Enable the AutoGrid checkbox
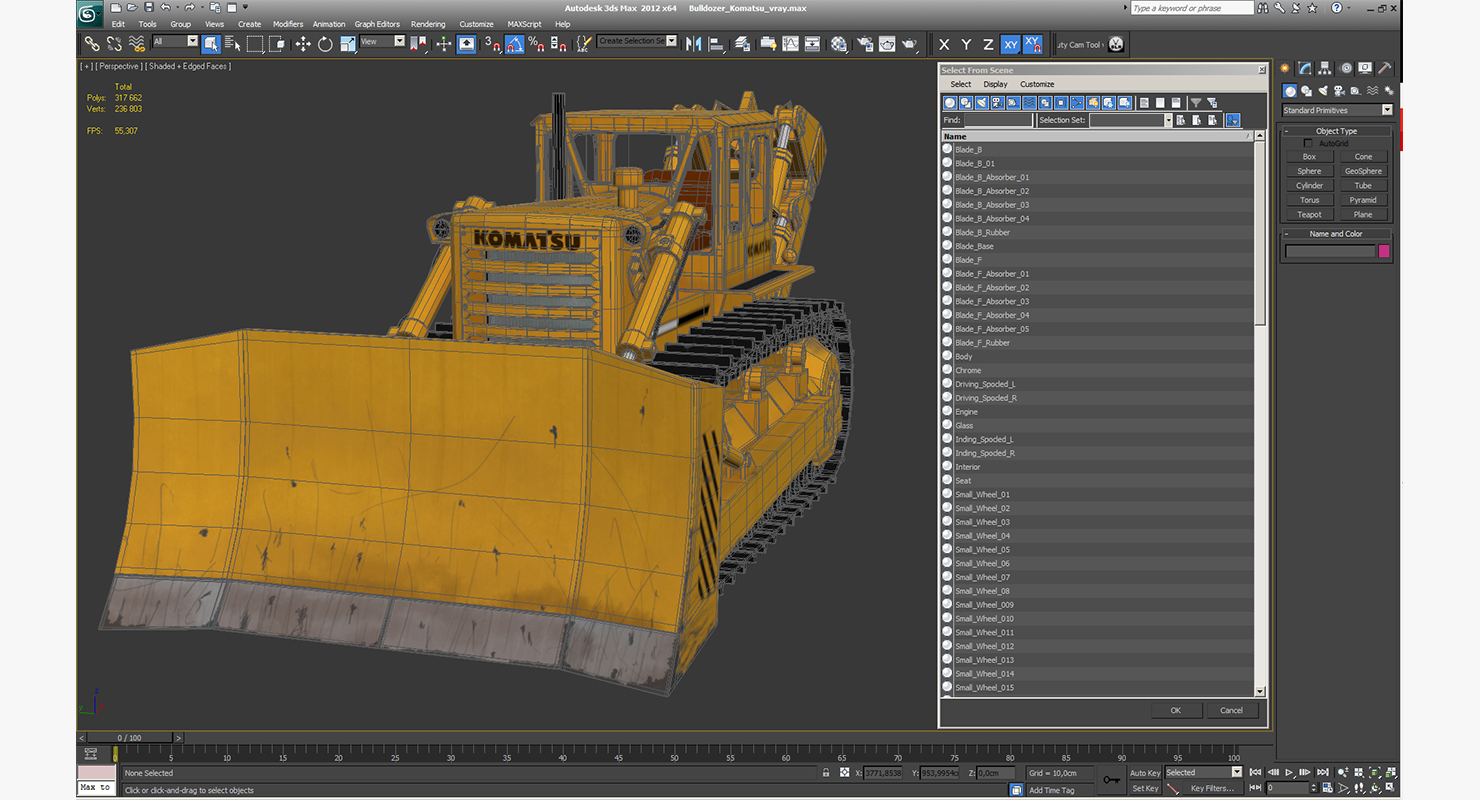The image size is (1480, 800). (x=1308, y=144)
